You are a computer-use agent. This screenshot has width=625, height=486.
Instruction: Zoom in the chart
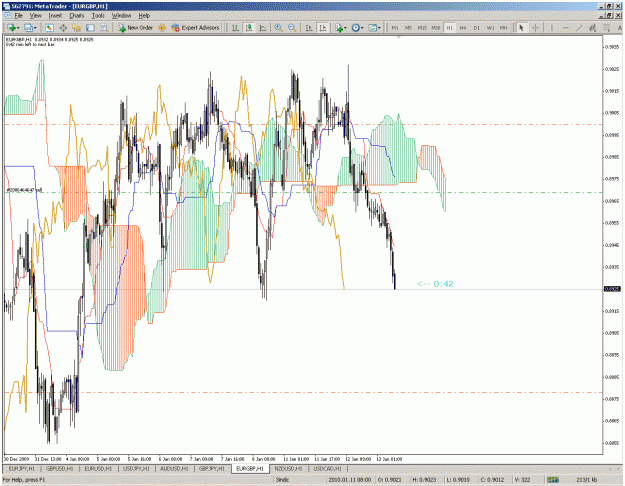click(x=278, y=28)
